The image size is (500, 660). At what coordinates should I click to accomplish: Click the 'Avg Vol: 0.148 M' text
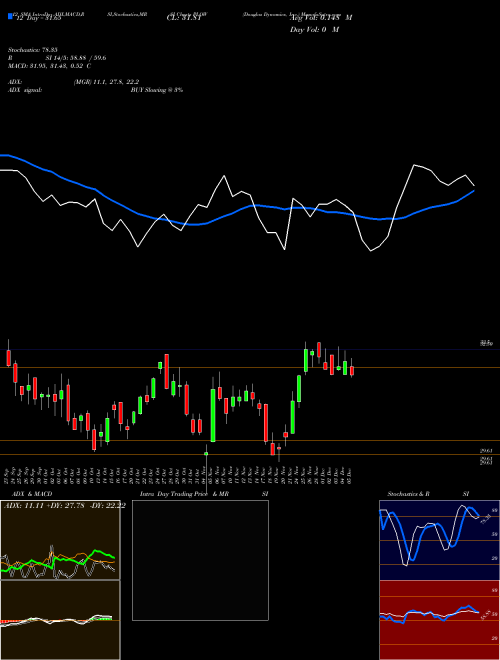click(x=321, y=18)
